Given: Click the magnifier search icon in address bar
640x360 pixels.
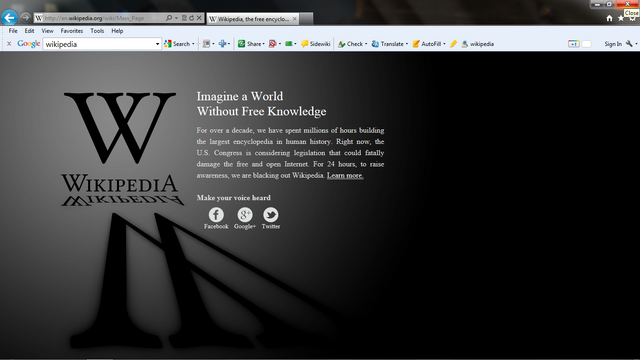Looking at the screenshot, I should 169,18.
